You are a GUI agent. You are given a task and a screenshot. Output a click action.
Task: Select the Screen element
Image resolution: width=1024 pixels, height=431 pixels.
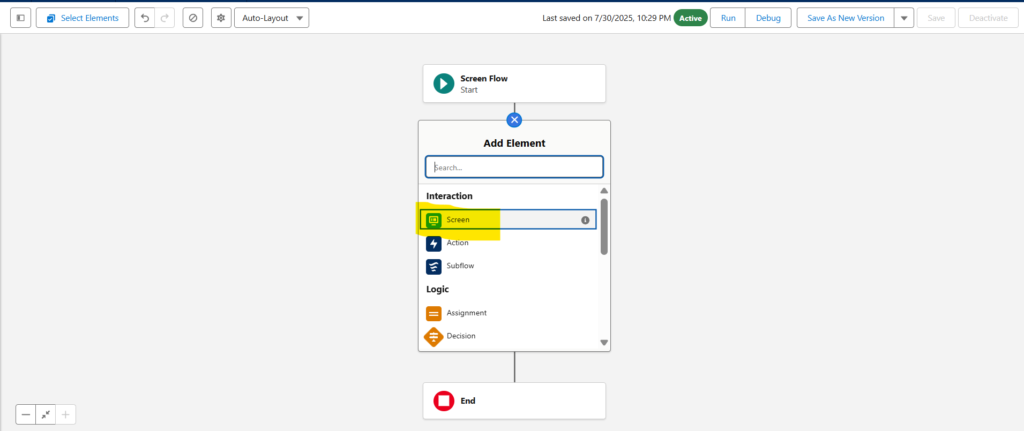[x=458, y=219]
